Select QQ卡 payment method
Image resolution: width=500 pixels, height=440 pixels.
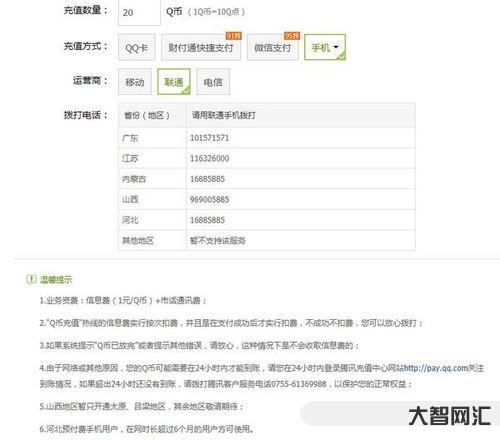point(137,48)
